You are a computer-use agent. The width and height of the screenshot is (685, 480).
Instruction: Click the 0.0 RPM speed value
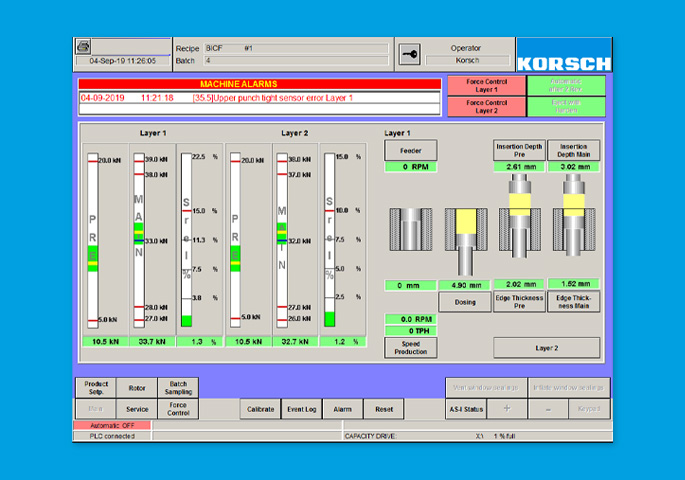(x=411, y=319)
